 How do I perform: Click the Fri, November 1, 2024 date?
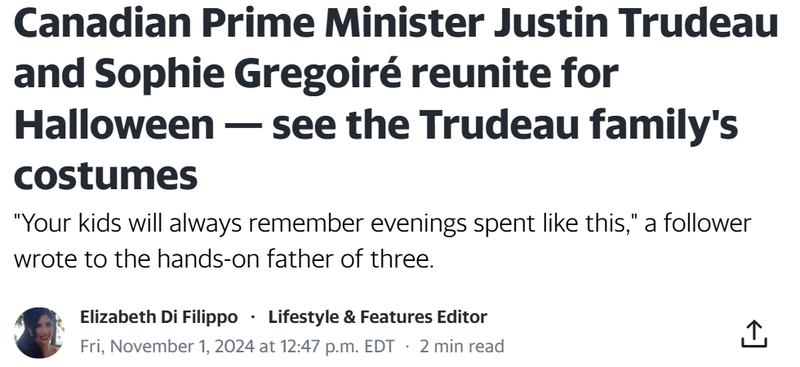(x=167, y=347)
